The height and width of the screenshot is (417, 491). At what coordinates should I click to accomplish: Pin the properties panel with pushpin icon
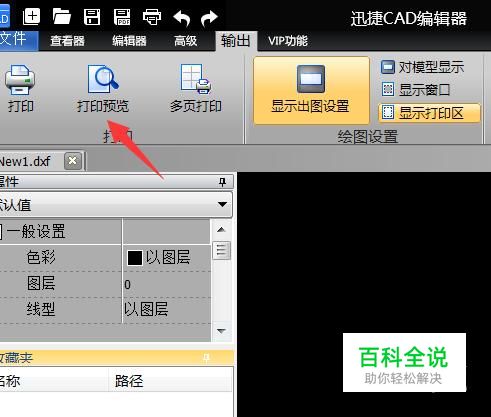click(x=222, y=182)
